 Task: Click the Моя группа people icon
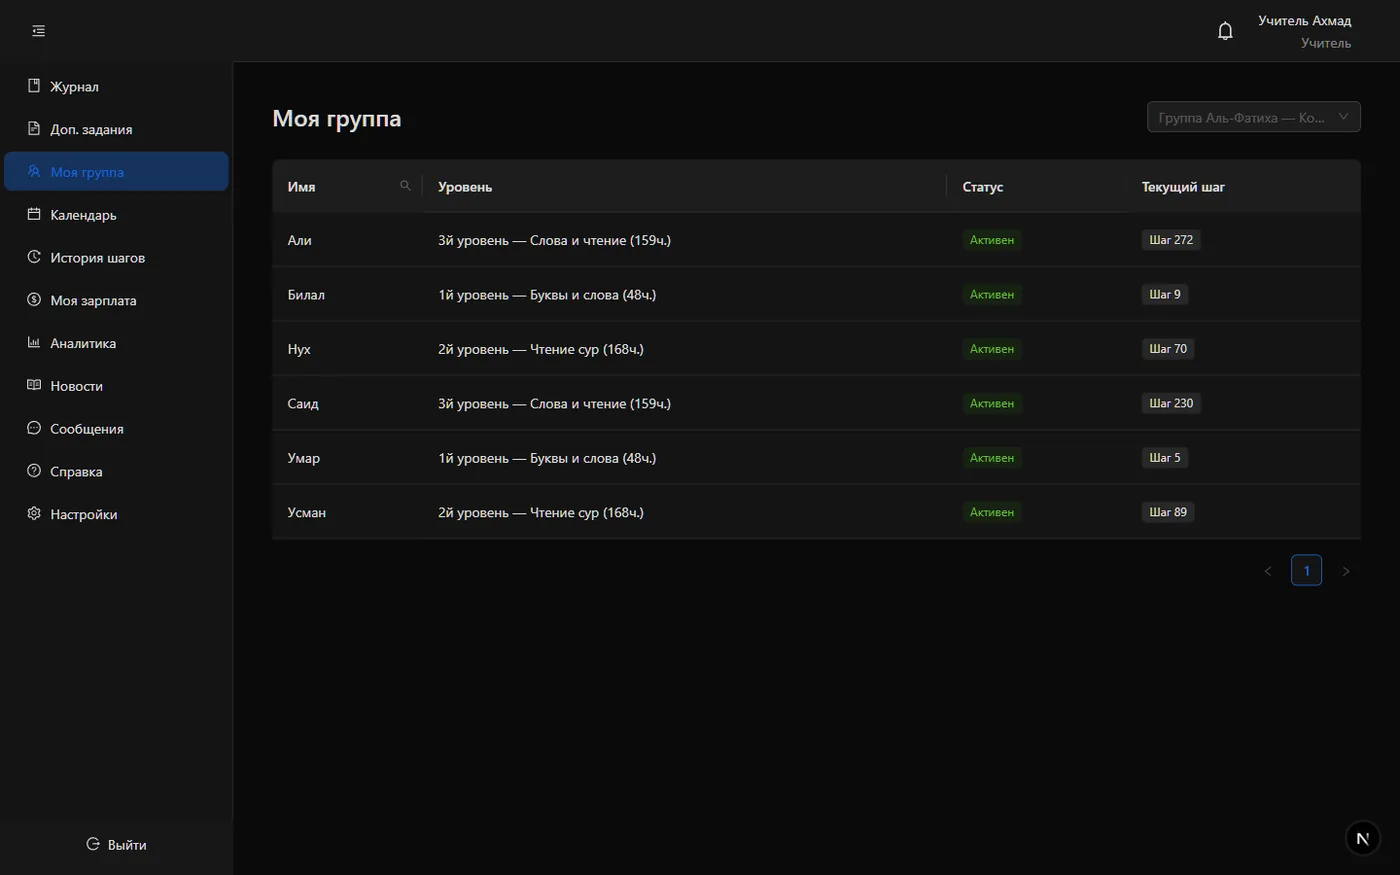(34, 172)
